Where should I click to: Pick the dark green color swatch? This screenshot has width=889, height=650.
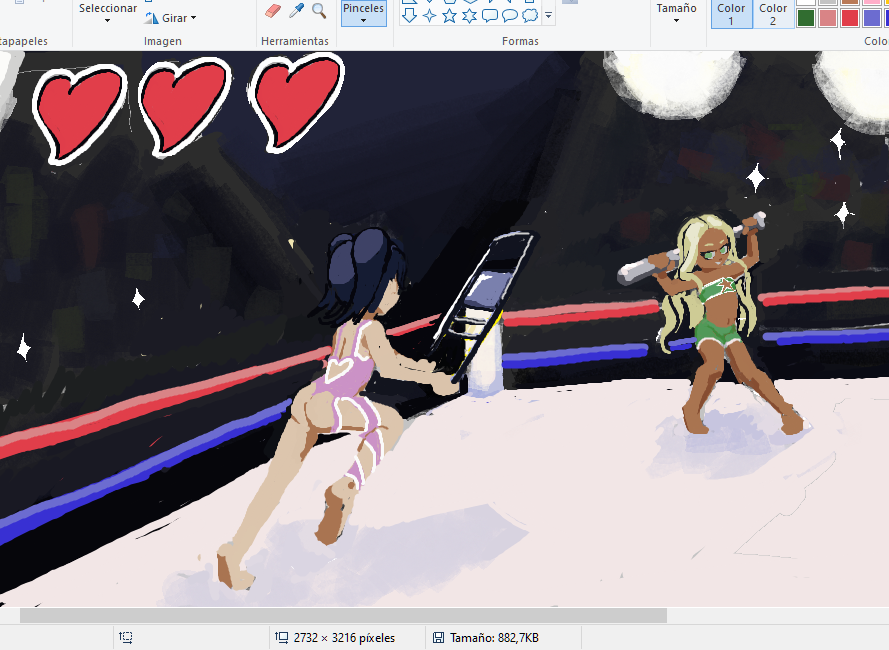[806, 18]
